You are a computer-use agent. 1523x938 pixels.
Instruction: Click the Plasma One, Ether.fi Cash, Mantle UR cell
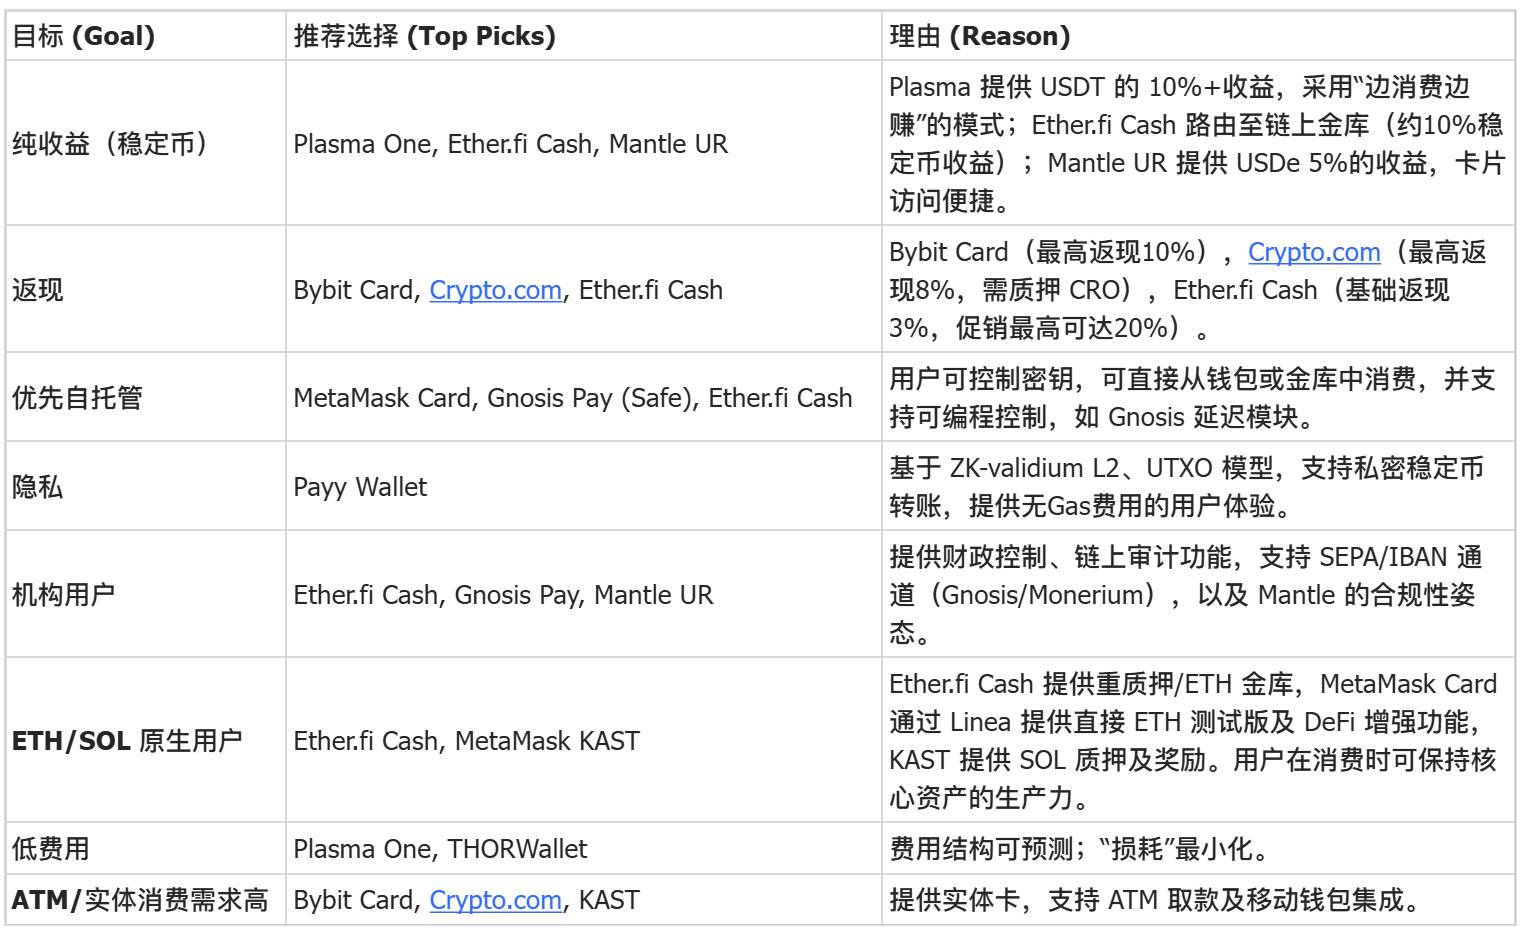coord(510,144)
